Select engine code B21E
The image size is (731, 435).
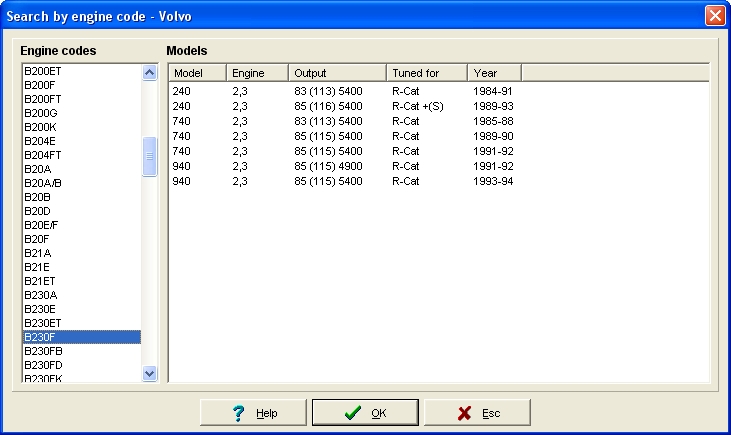tap(82, 267)
